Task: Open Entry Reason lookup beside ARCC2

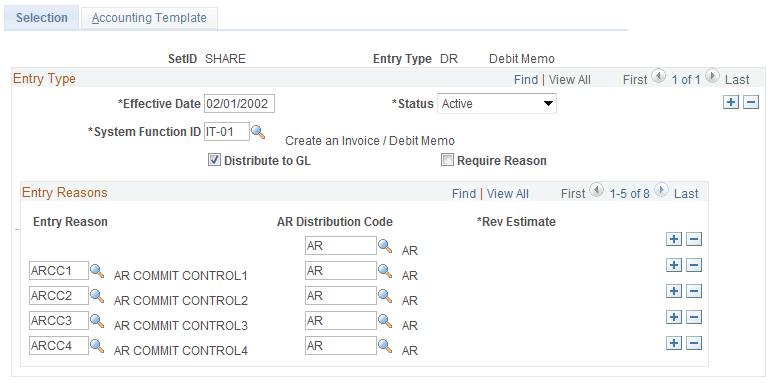Action: click(x=97, y=296)
